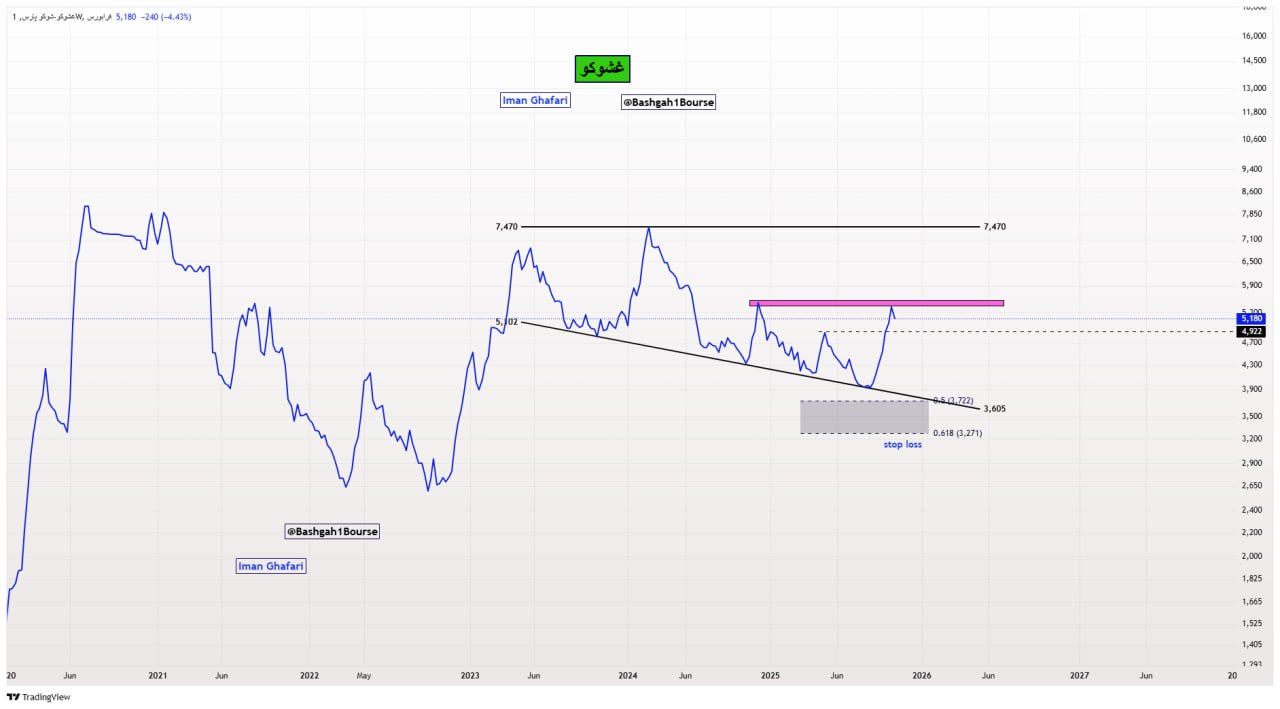
Task: Click the lower Iman Ghafari text box
Action: pyautogui.click(x=271, y=566)
